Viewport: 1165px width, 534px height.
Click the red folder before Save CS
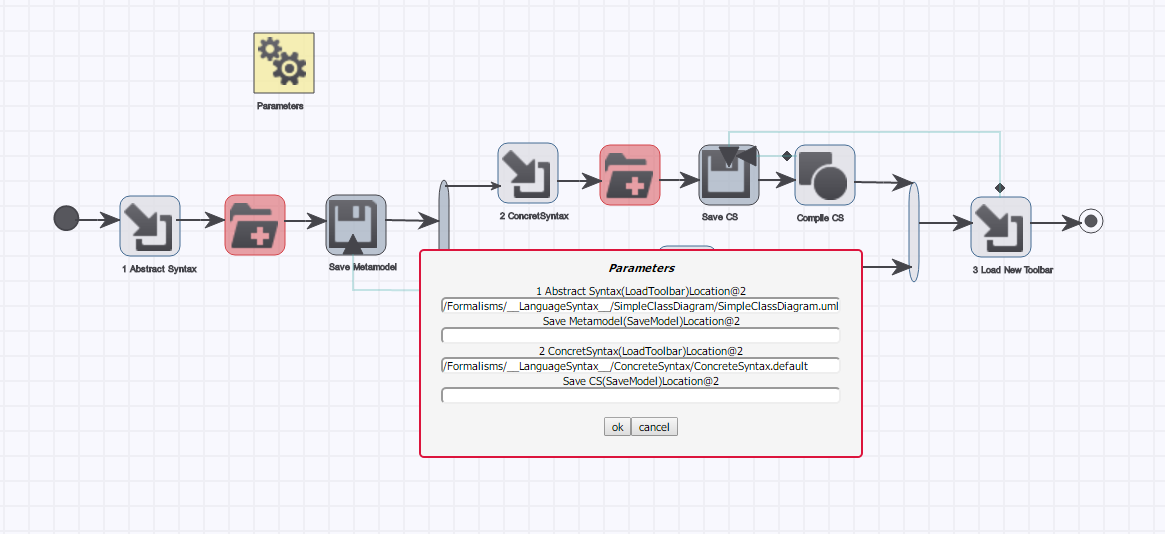pos(629,175)
